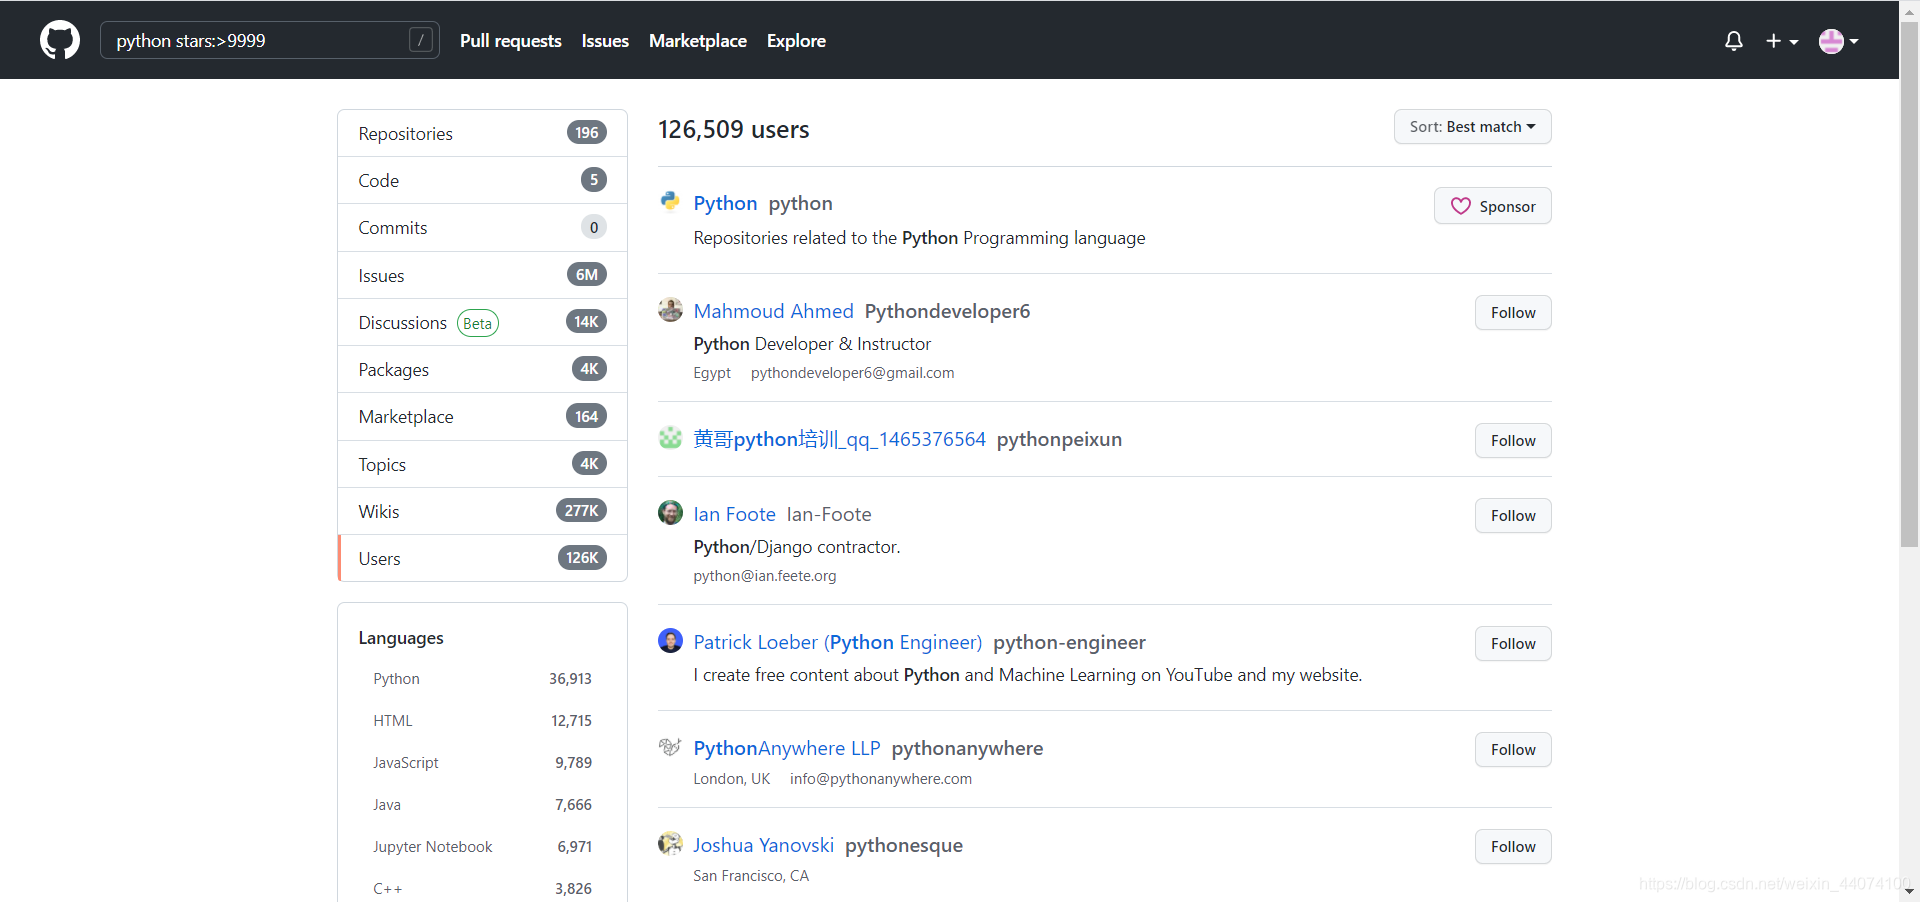Open the user avatar account menu
Viewport: 1920px width, 902px height.
click(1838, 41)
